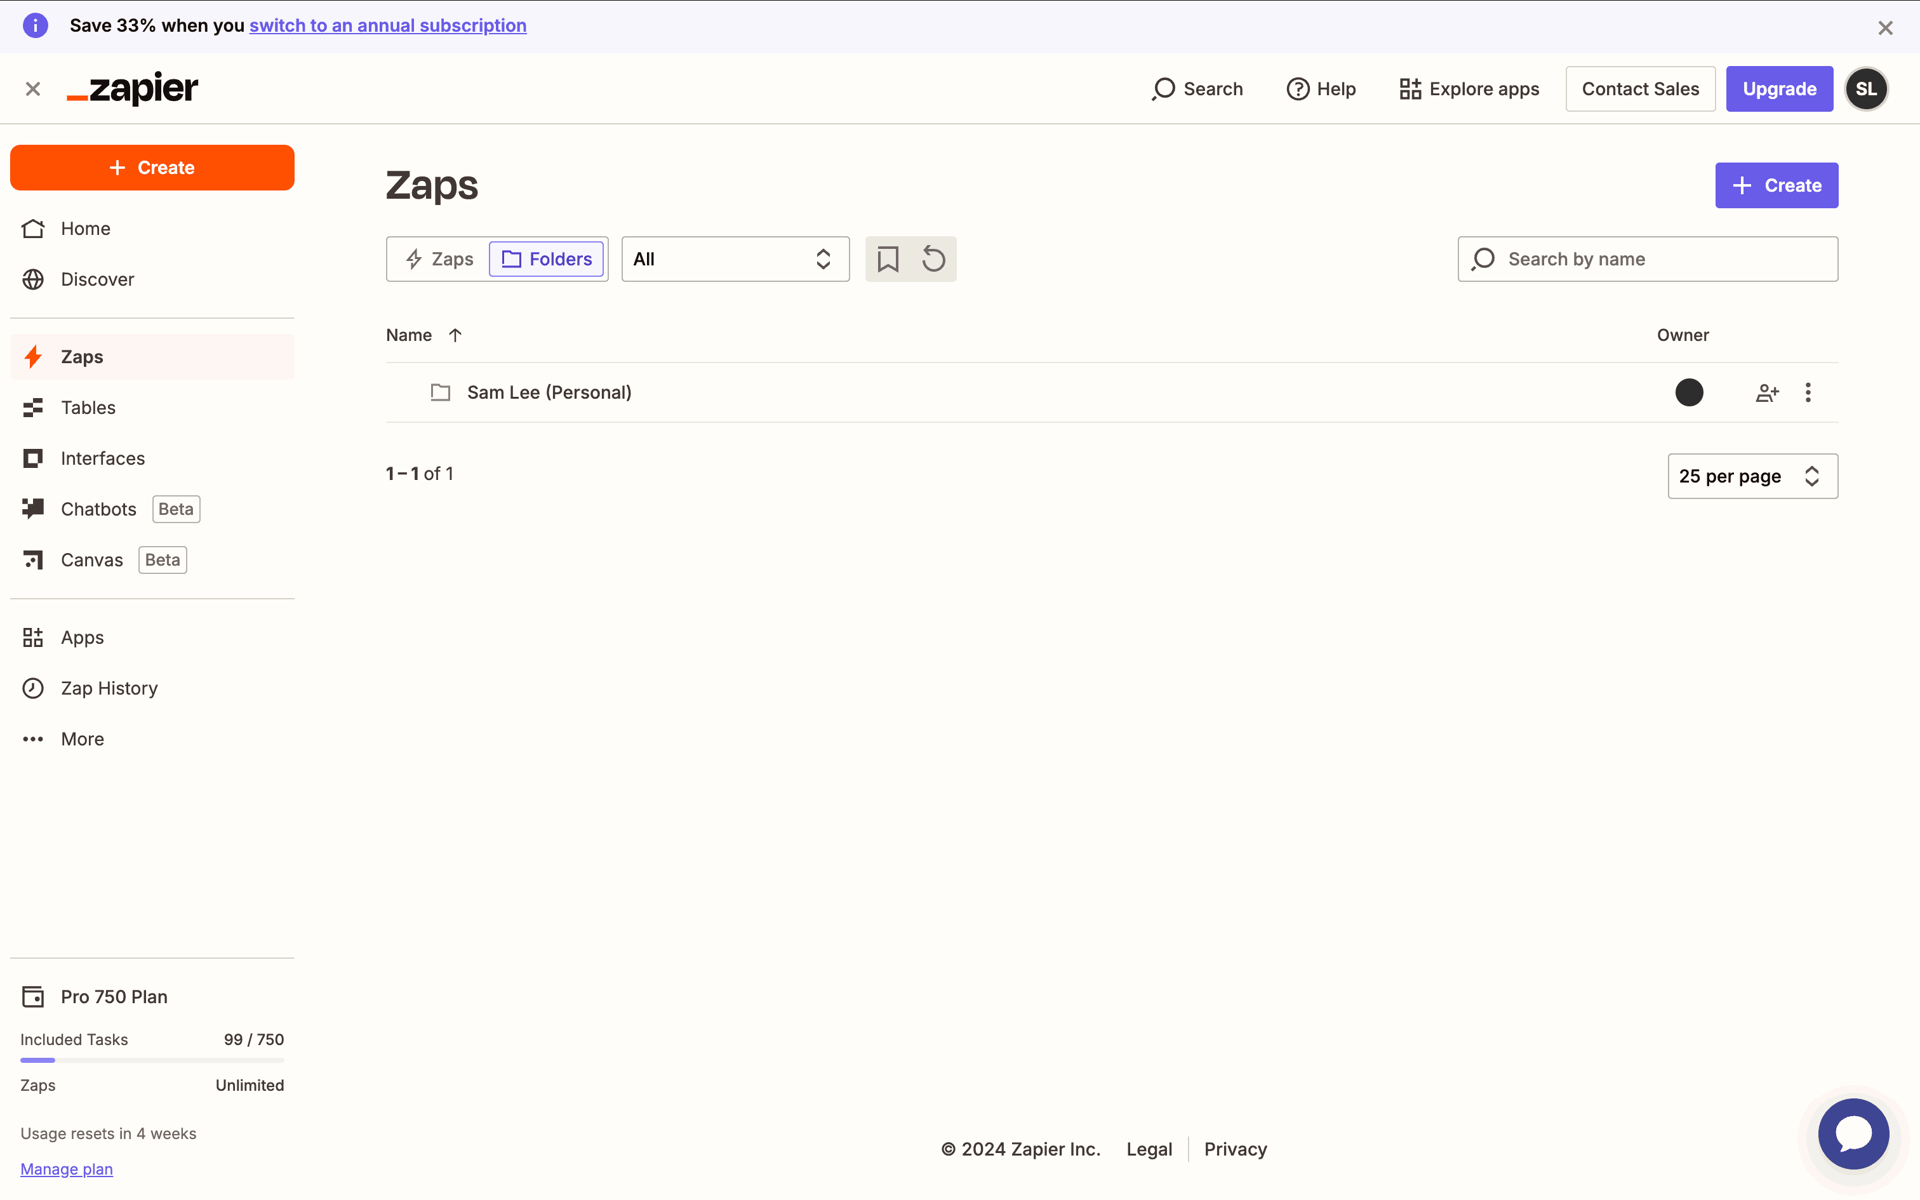1920x1200 pixels.
Task: Share the Sam Lee folder via add-person icon
Action: 1767,393
